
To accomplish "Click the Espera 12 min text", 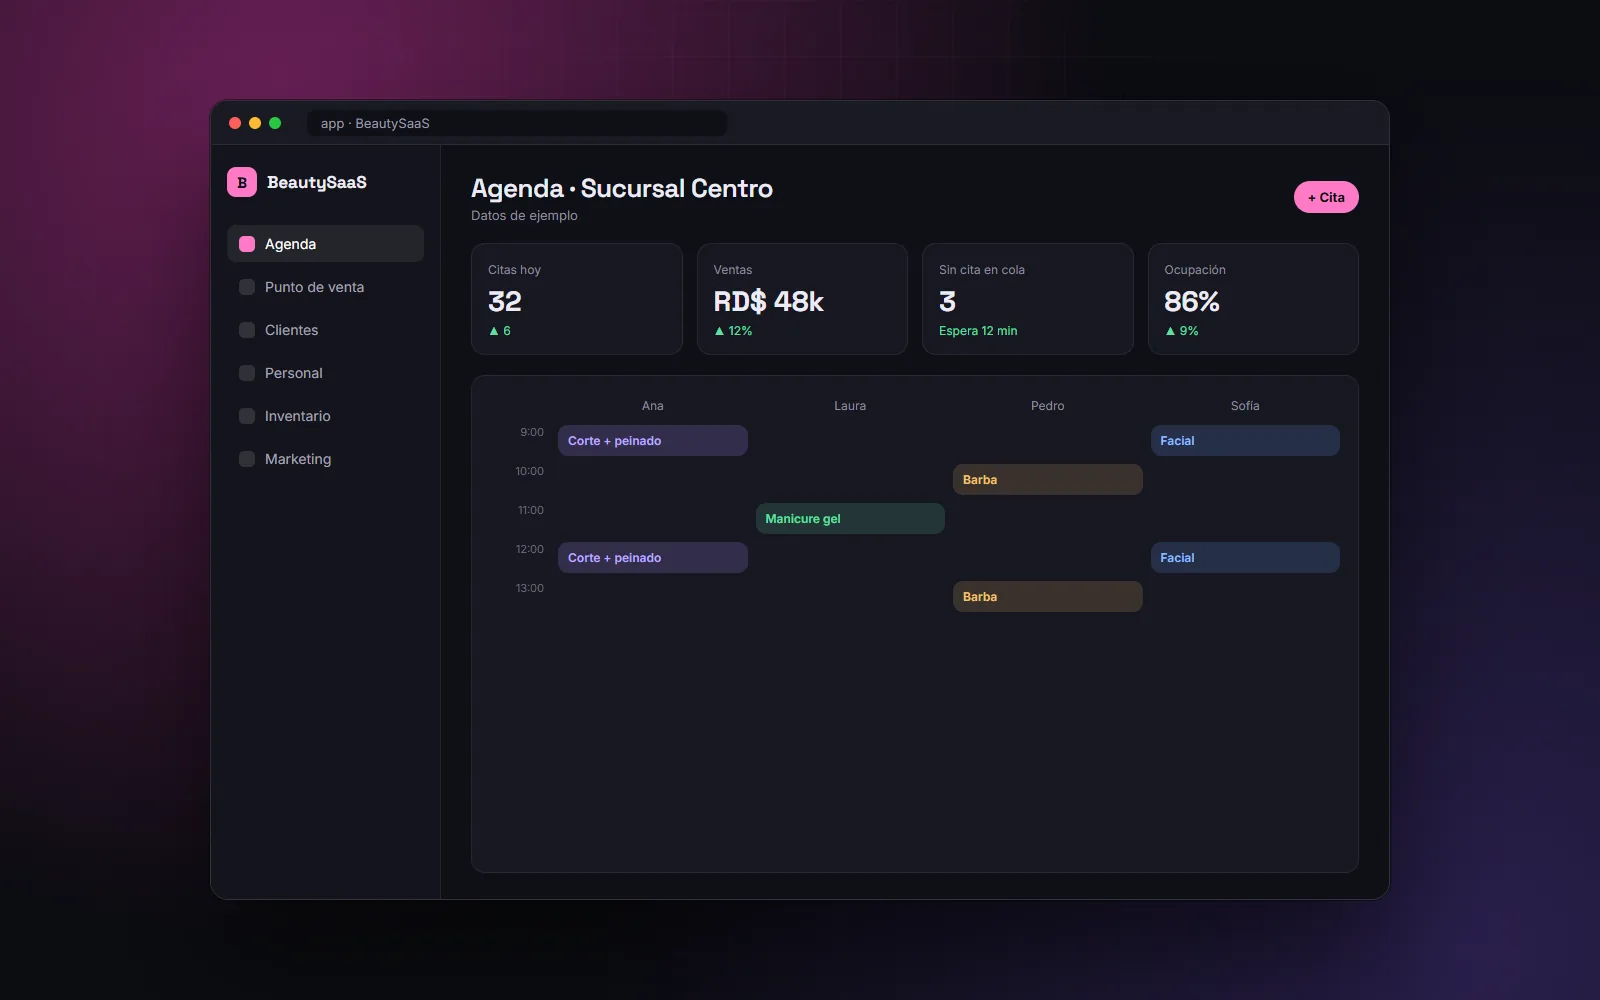I will [x=978, y=331].
